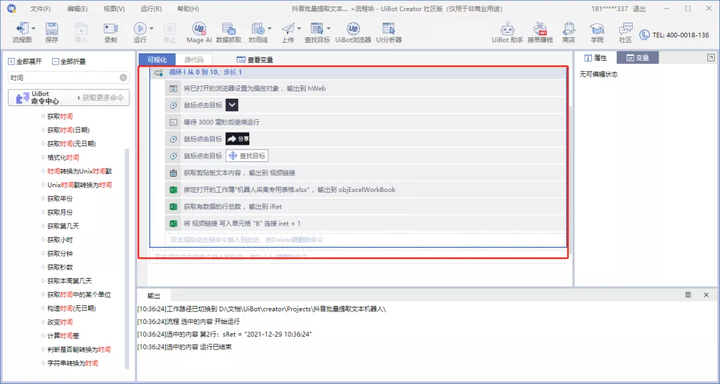Screen dimensions: 720x384
Task: Launch the 数据抓取 data scraping tool
Action: tap(228, 32)
